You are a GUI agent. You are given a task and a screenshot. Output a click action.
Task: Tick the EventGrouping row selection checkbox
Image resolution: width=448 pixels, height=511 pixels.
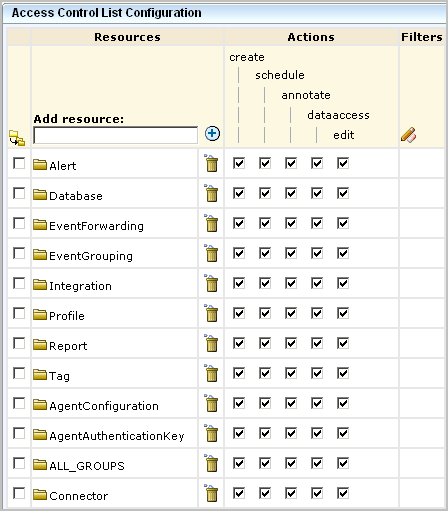tap(19, 253)
